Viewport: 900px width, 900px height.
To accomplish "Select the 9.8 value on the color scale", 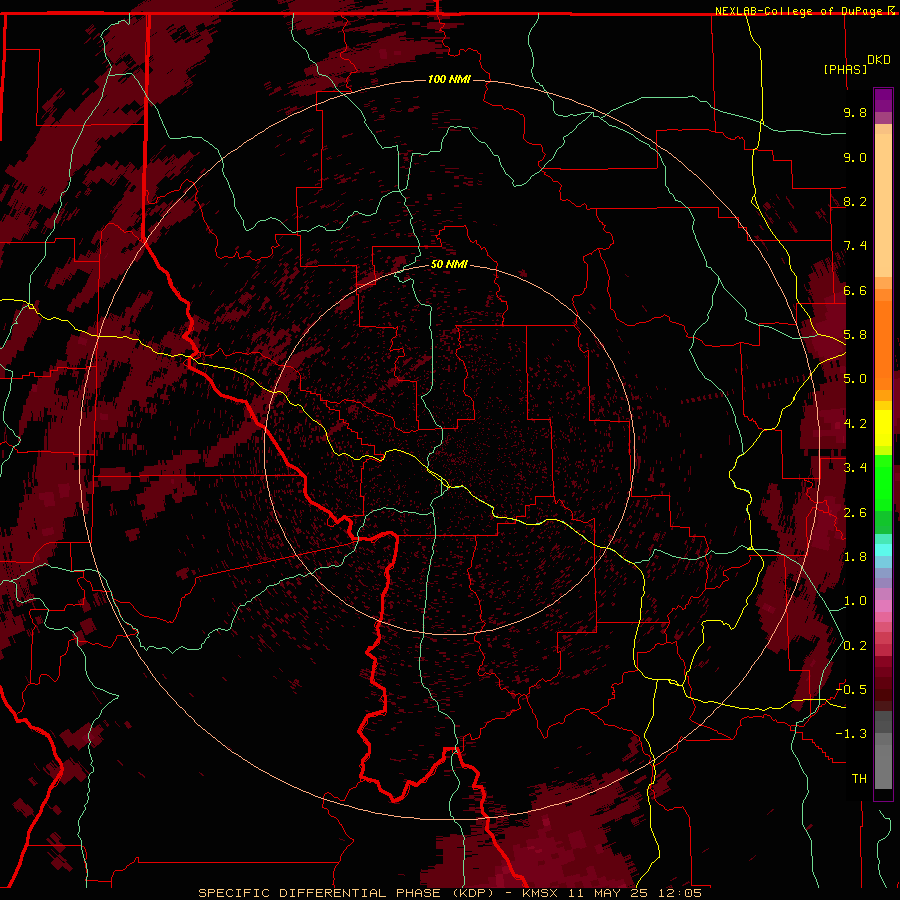I will [855, 112].
